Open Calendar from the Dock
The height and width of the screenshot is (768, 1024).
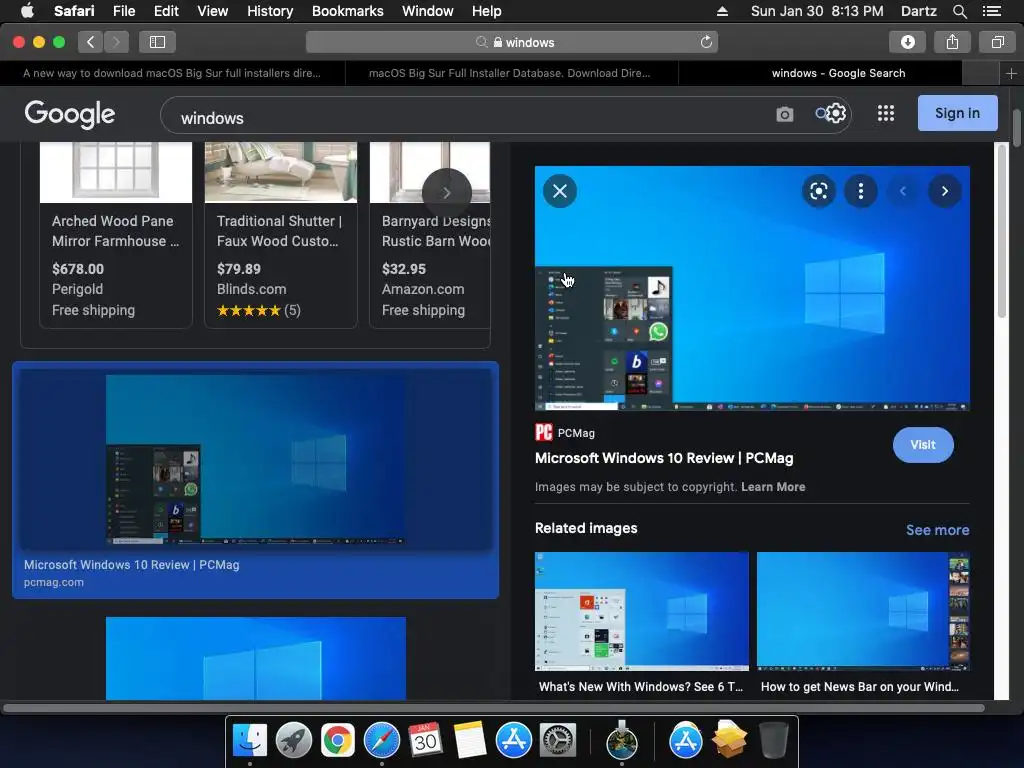pyautogui.click(x=425, y=740)
